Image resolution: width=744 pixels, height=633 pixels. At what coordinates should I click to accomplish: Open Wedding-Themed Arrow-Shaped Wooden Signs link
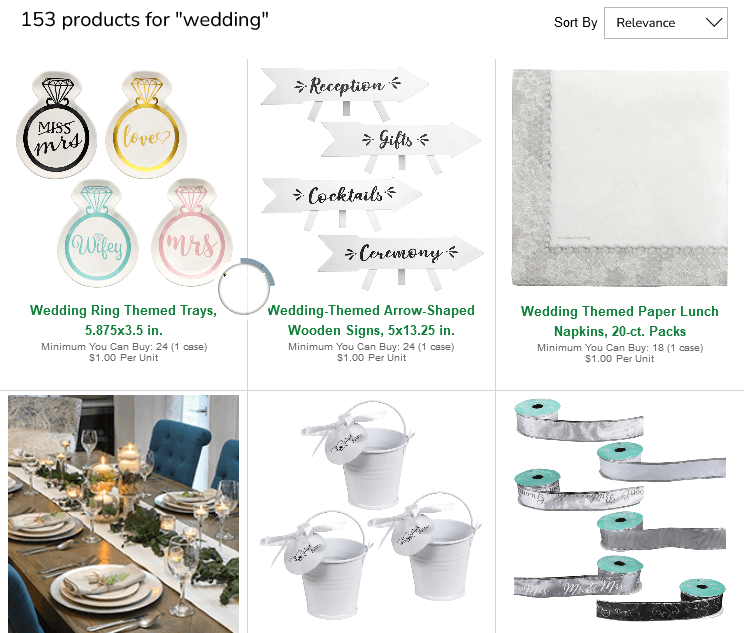[x=371, y=320]
